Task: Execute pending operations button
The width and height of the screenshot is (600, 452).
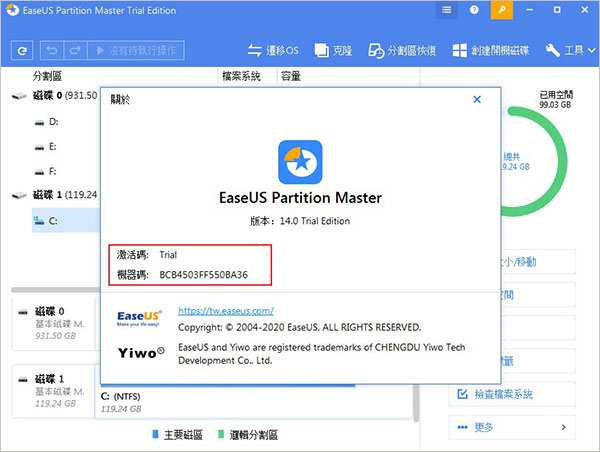Action: (136, 51)
